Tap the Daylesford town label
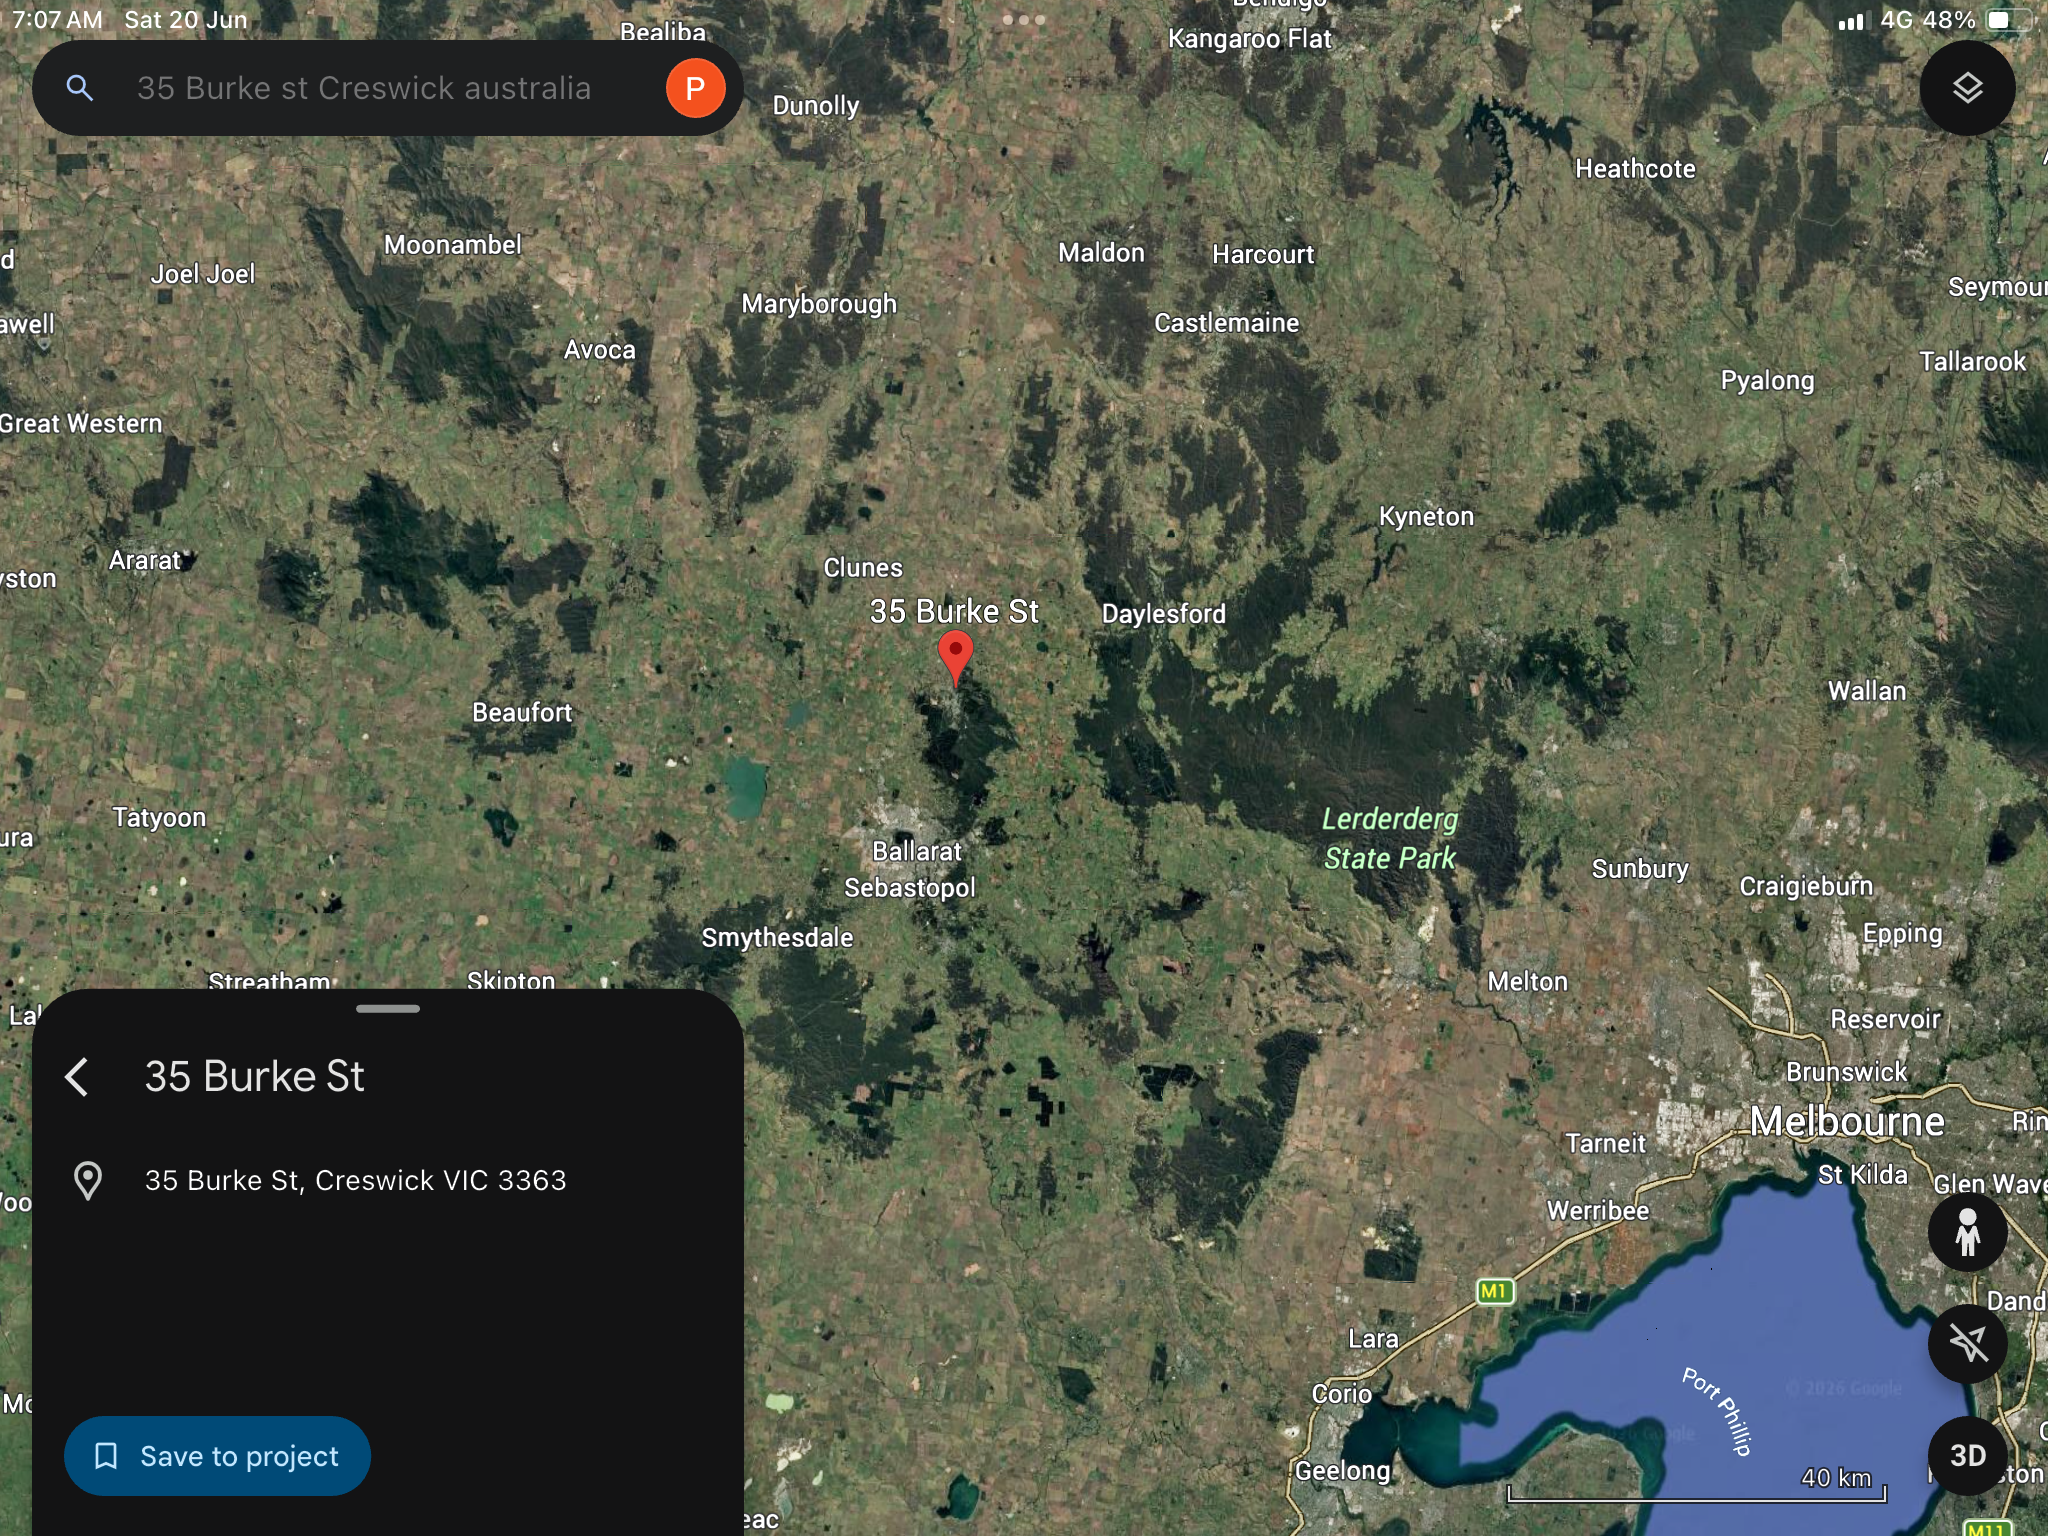The width and height of the screenshot is (2048, 1536). 1164,614
